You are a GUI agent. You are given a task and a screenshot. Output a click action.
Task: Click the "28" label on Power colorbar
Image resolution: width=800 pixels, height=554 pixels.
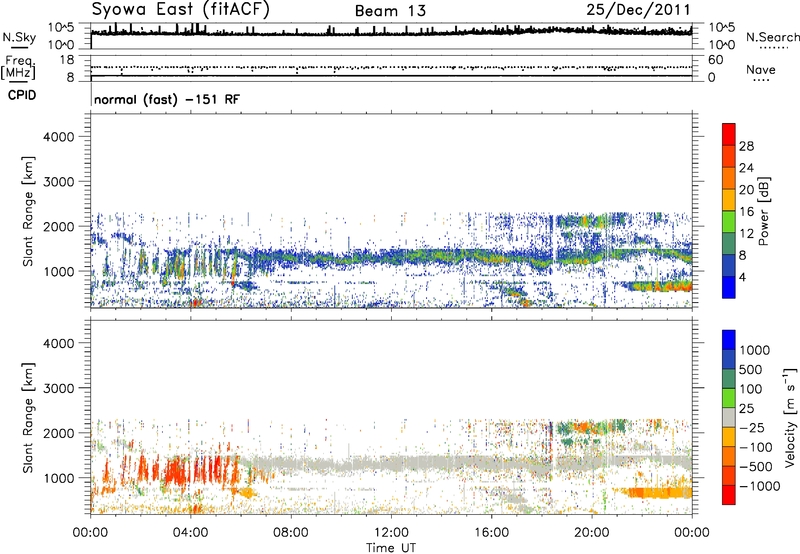(746, 146)
